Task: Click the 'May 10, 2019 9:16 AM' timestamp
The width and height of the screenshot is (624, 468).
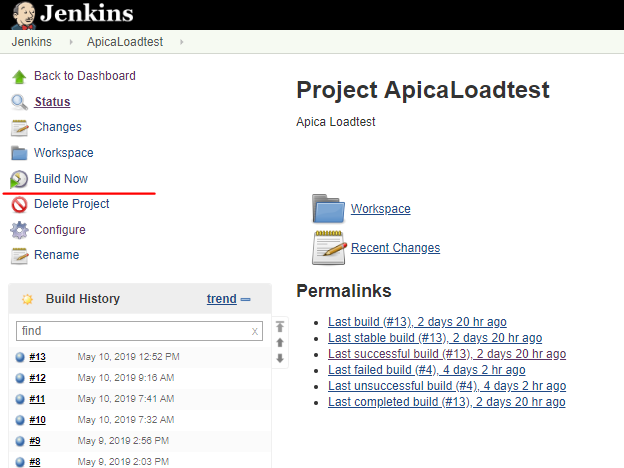Action: (126, 378)
